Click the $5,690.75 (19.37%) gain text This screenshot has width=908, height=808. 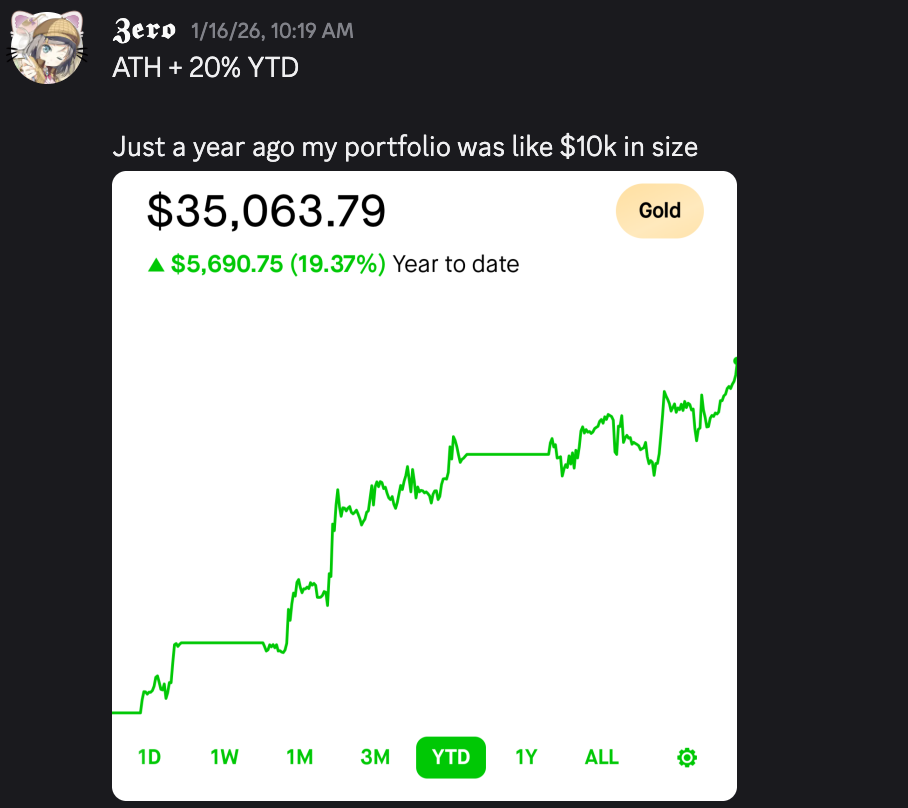(278, 264)
